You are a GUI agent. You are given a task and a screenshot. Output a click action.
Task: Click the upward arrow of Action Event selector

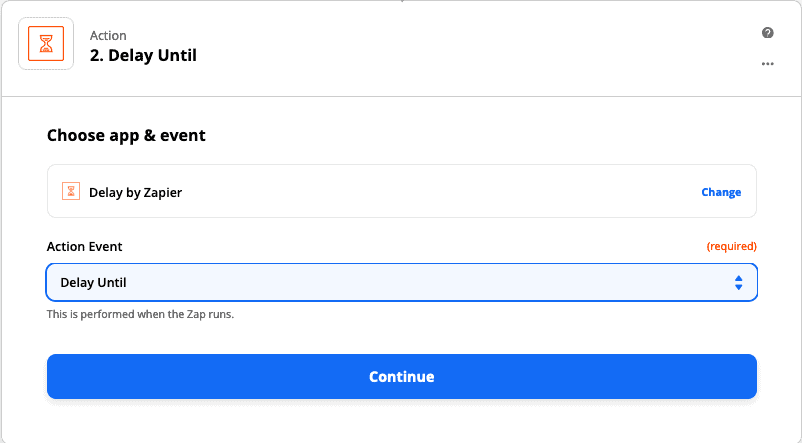[738, 278]
